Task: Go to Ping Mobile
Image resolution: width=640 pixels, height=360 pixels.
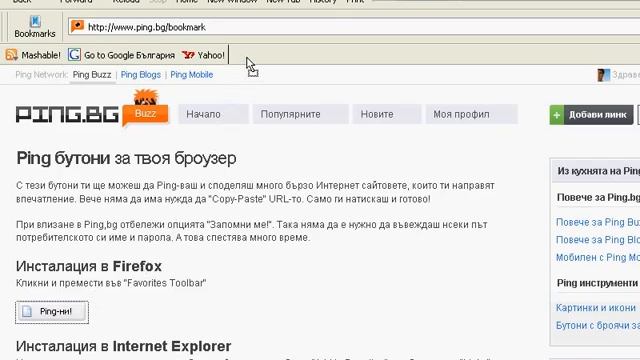Action: pyautogui.click(x=192, y=75)
